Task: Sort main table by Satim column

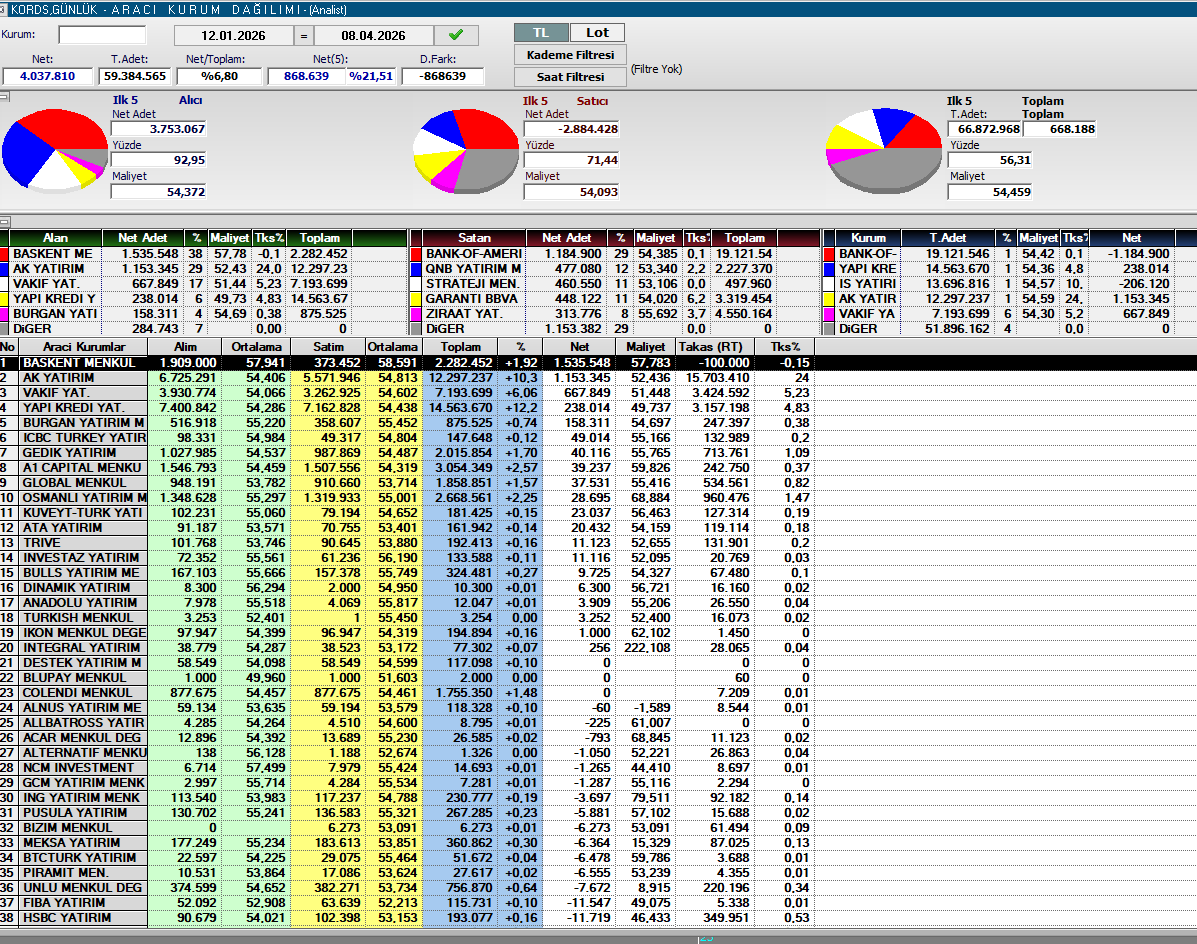Action: (328, 347)
